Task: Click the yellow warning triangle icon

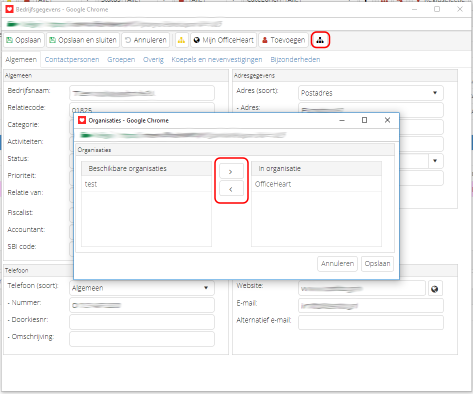Action: tap(181, 40)
